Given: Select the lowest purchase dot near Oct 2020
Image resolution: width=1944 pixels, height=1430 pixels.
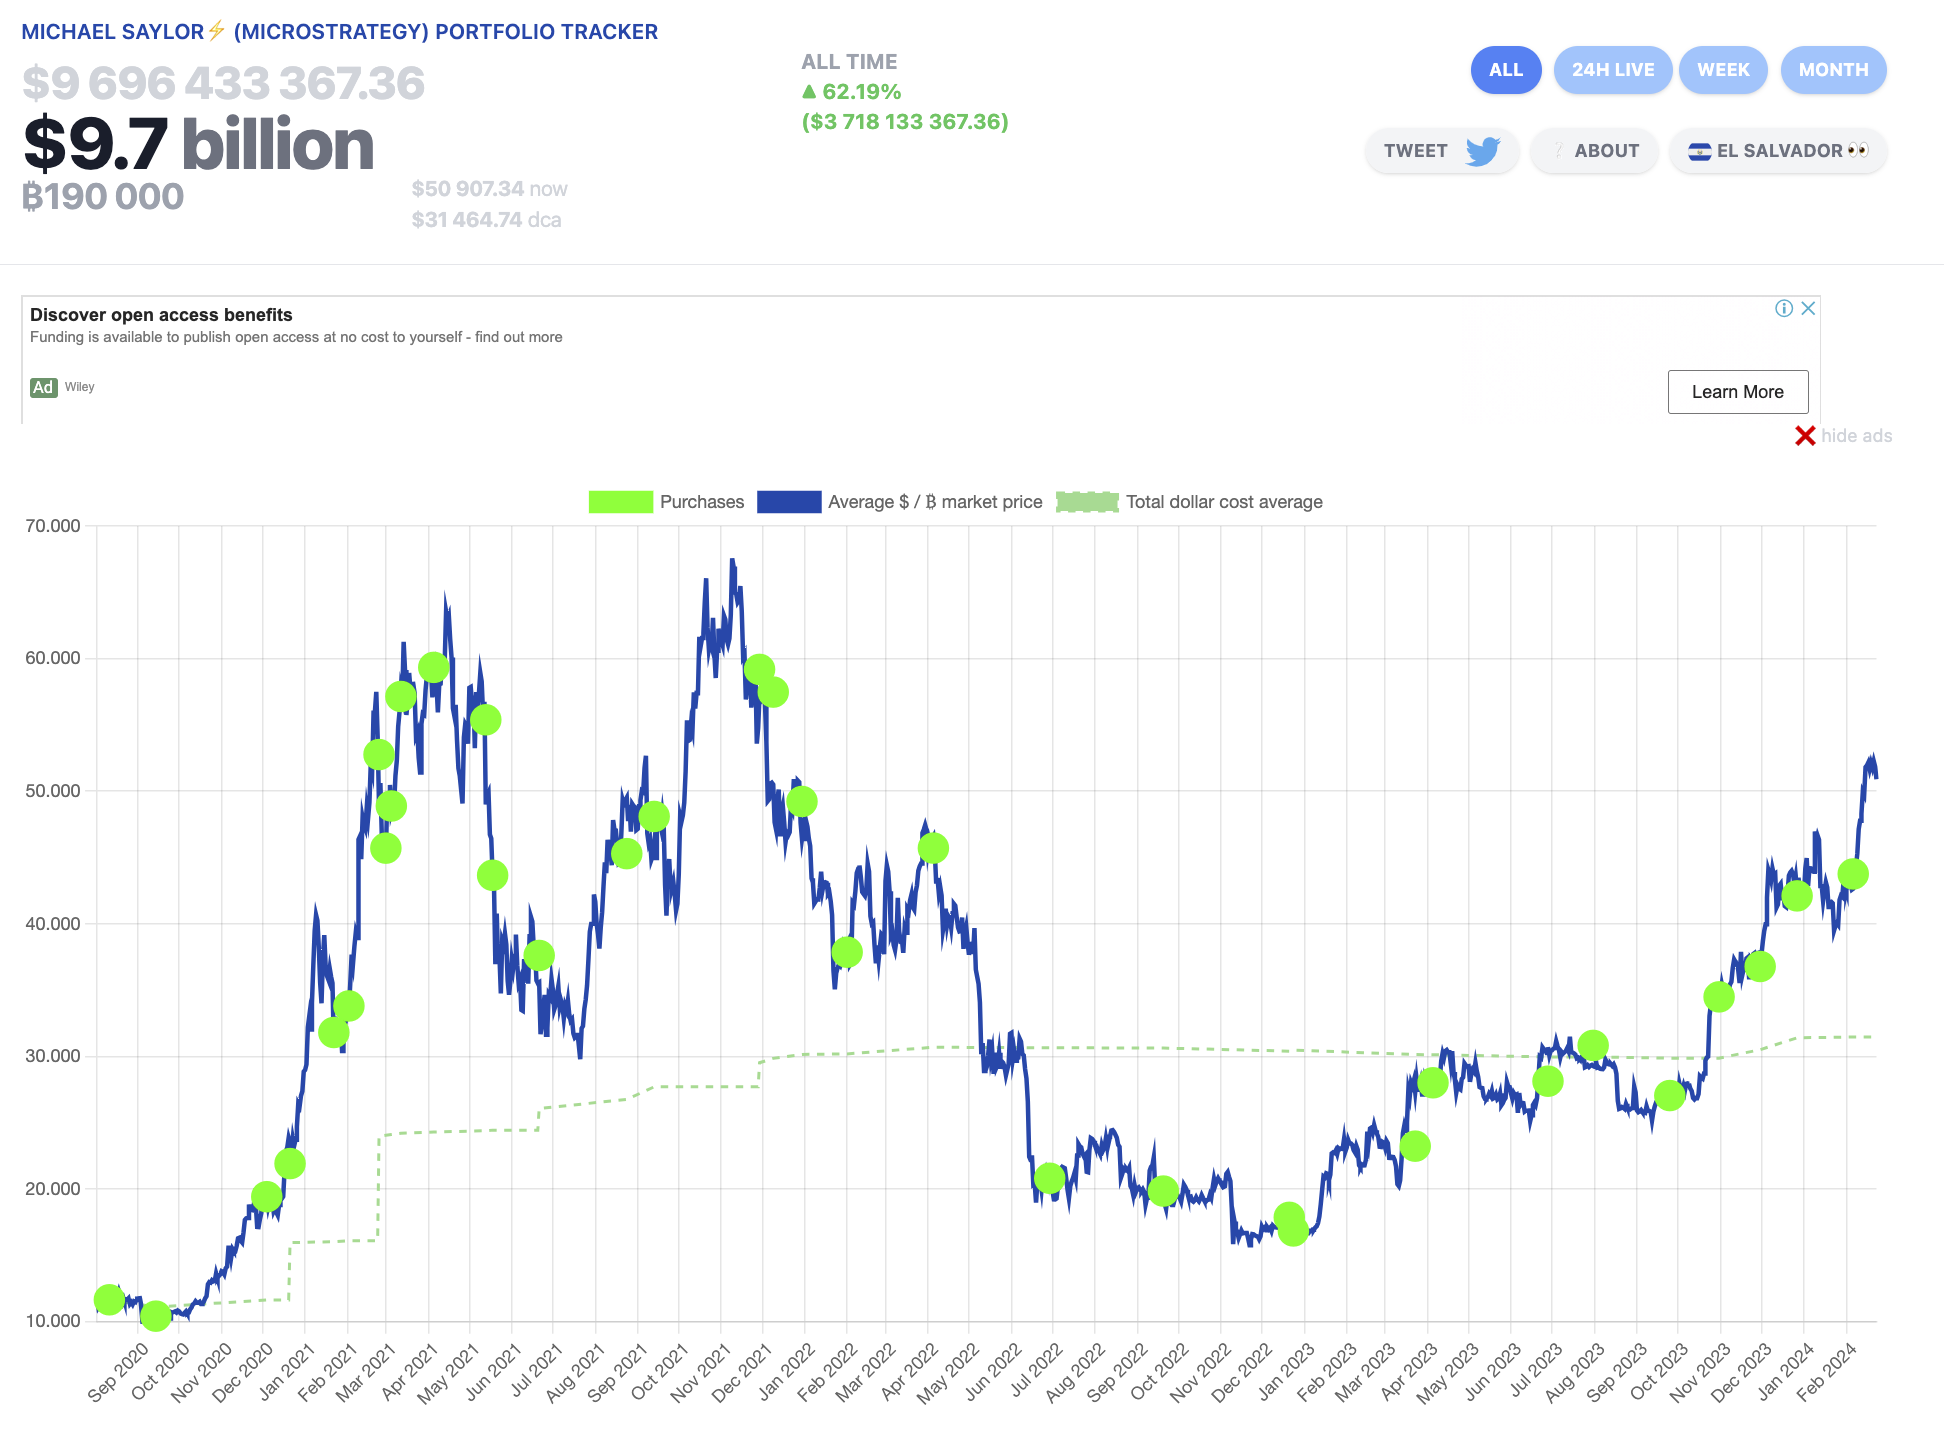Looking at the screenshot, I should click(155, 1316).
